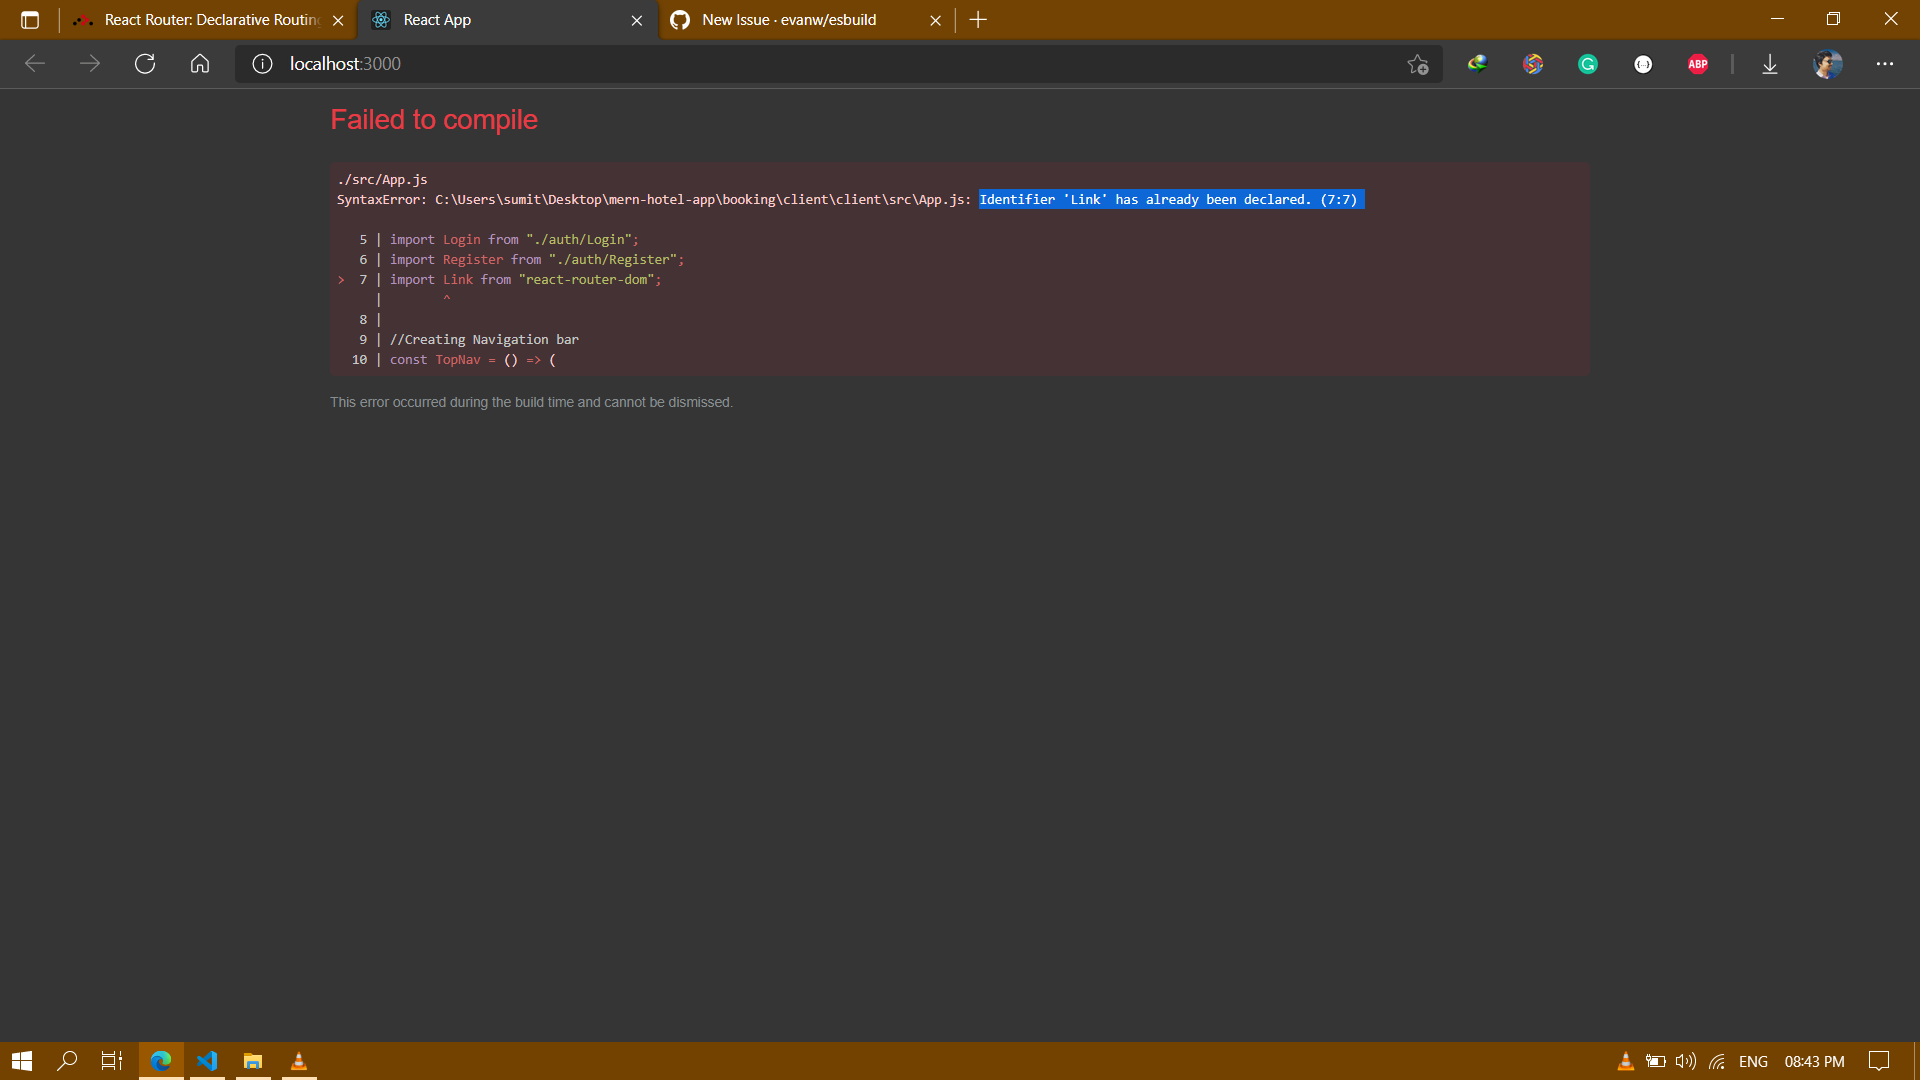Open the Grammarly extension
Image resolution: width=1920 pixels, height=1080 pixels.
click(x=1588, y=63)
